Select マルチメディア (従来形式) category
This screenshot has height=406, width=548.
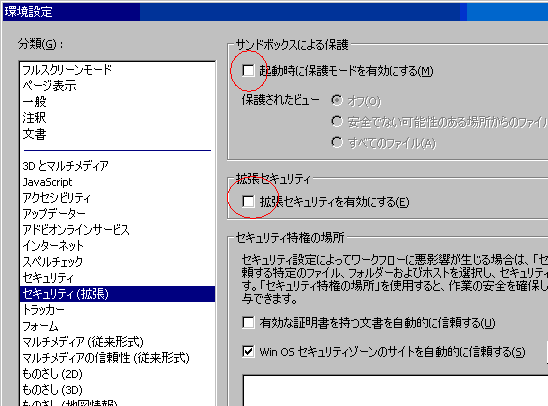click(117, 342)
